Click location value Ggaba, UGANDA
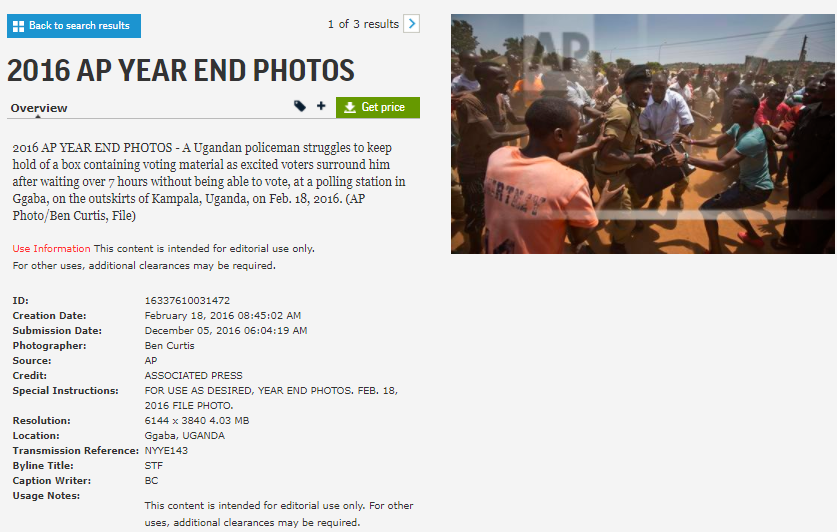This screenshot has width=837, height=532. pos(184,435)
